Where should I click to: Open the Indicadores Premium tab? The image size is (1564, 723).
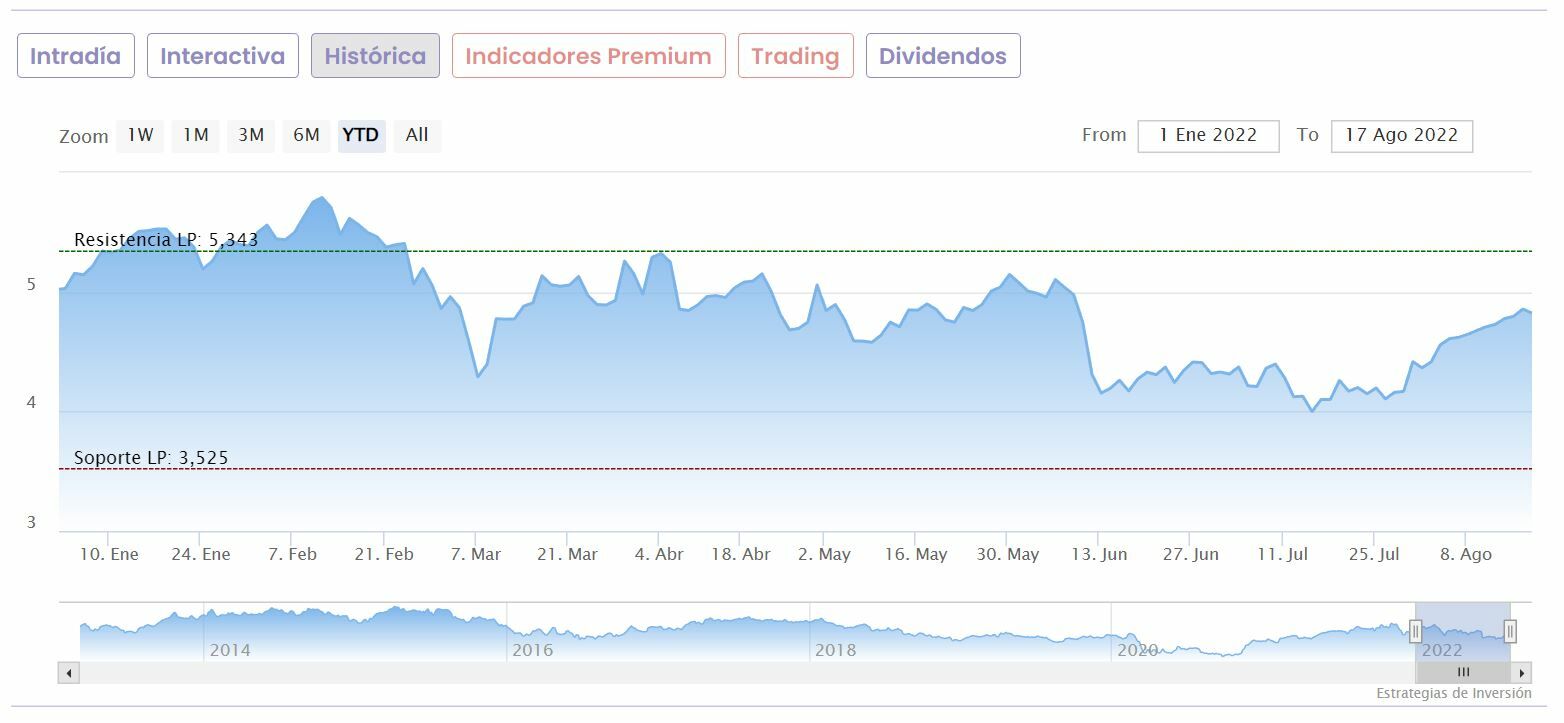588,56
